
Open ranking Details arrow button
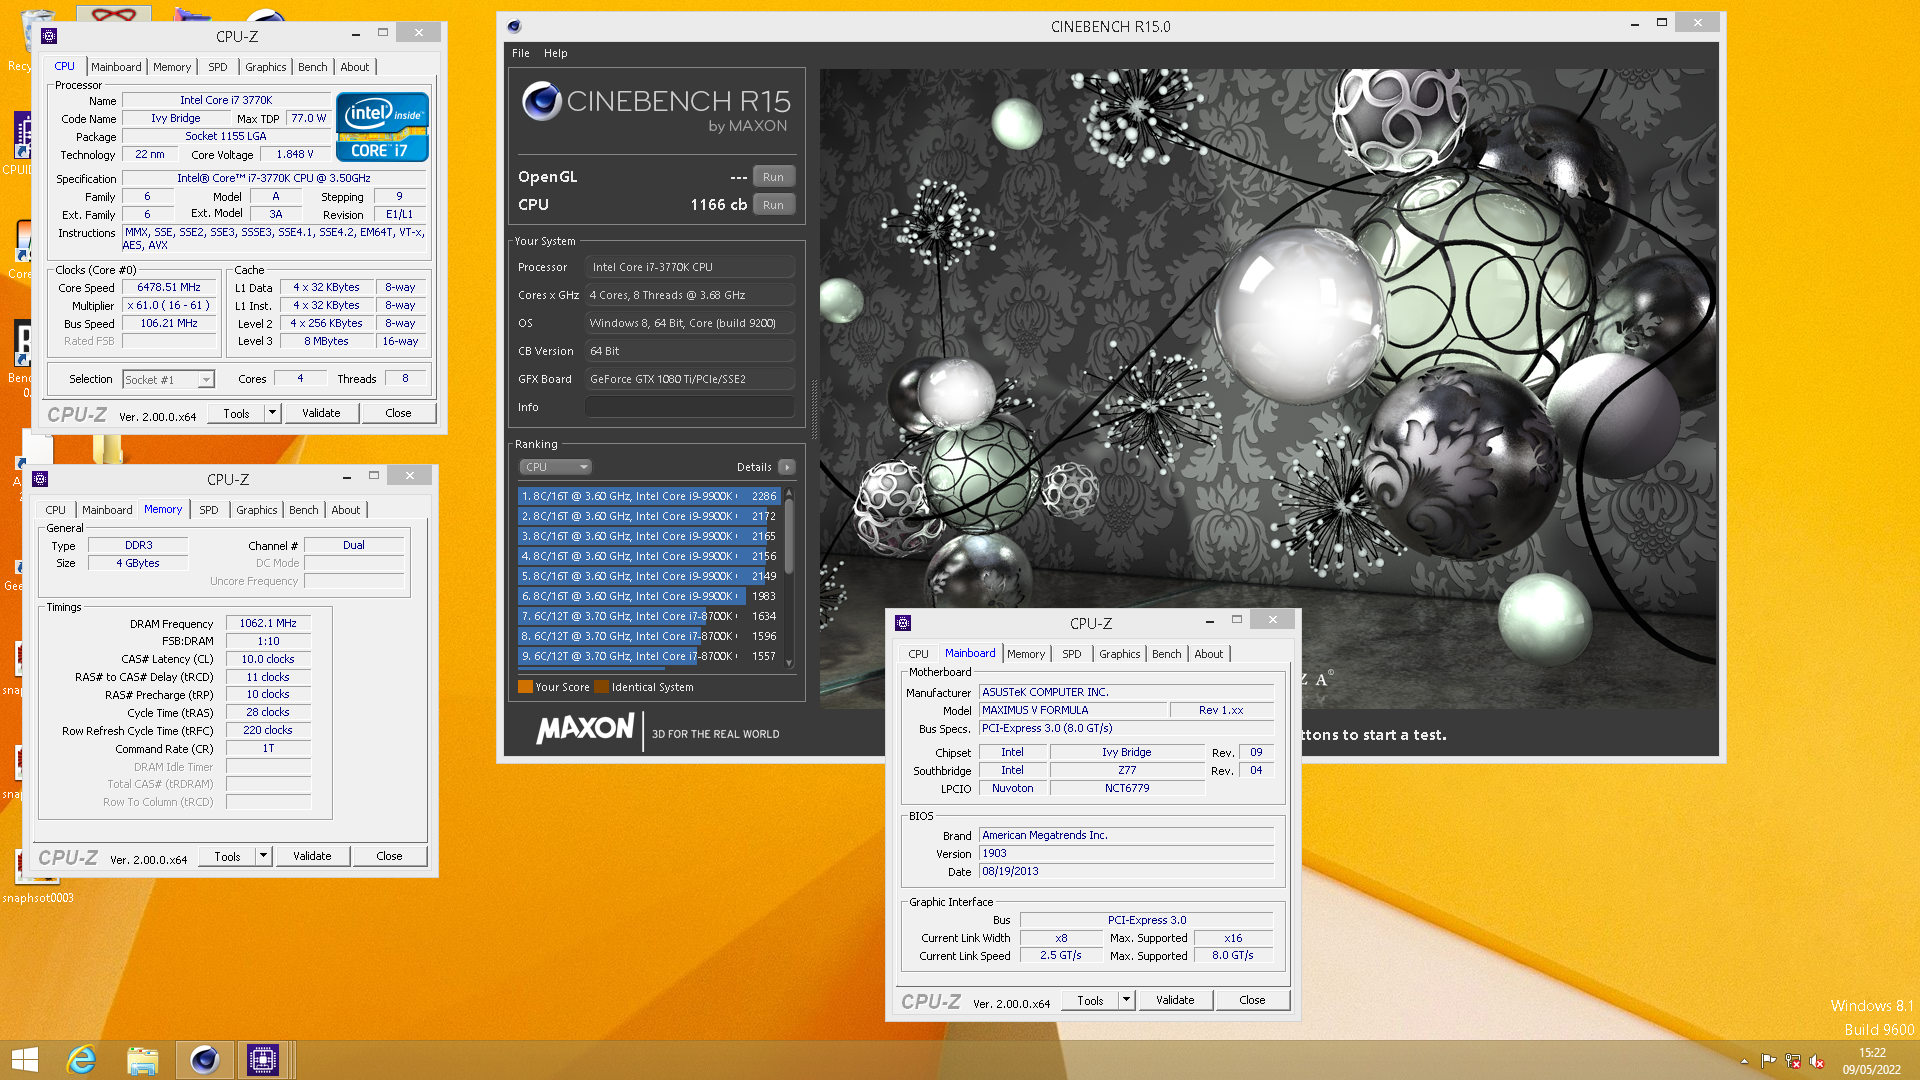787,467
